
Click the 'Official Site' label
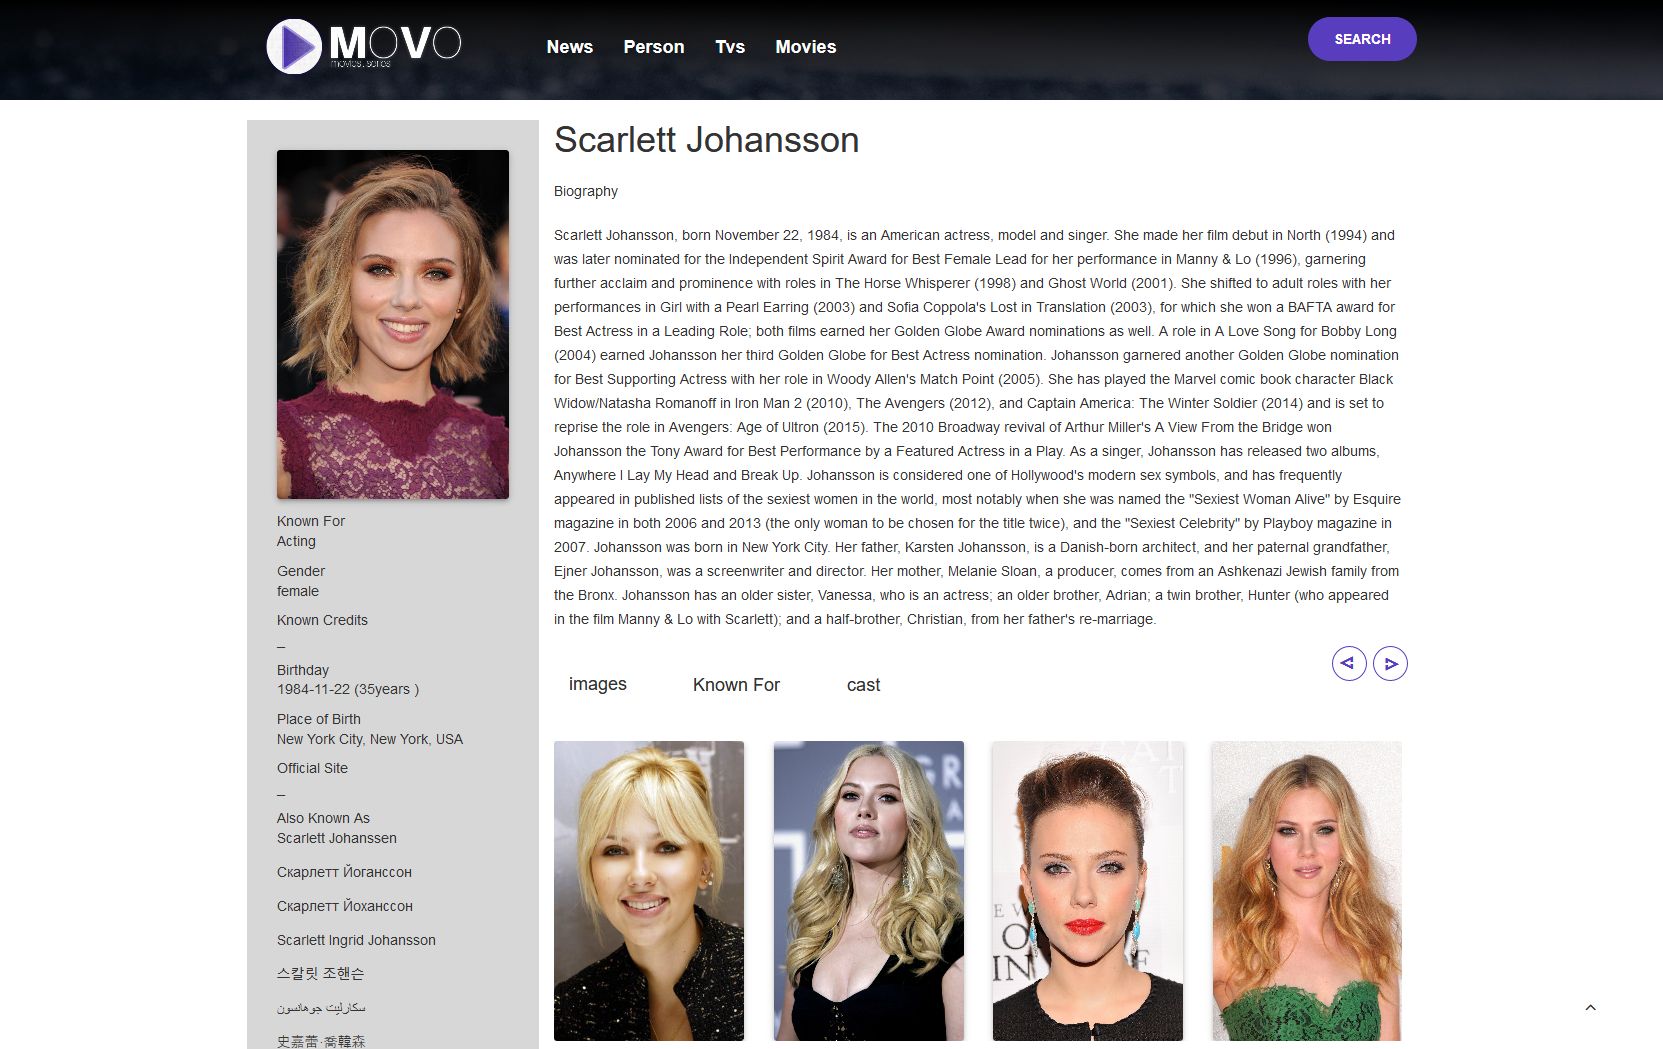312,768
